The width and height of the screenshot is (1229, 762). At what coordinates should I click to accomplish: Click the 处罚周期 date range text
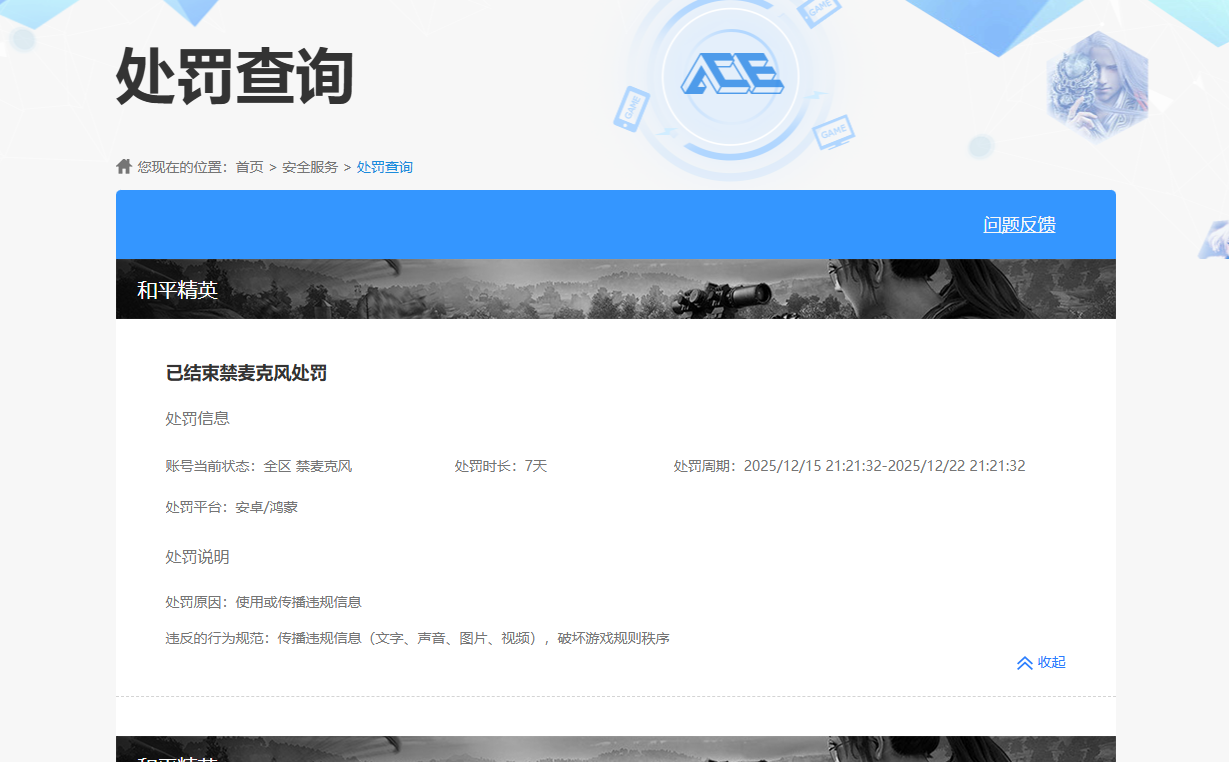pos(850,466)
